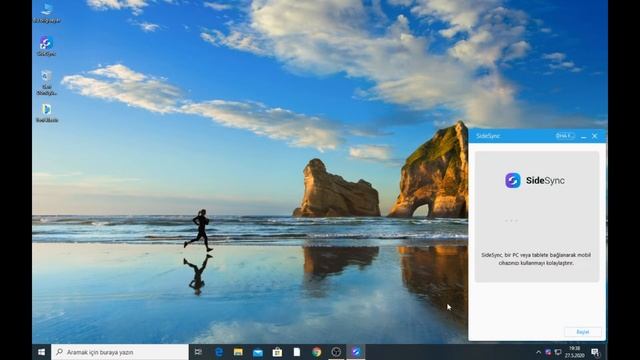This screenshot has height=360, width=640.
Task: Open the Windows Start menu
Action: [41, 352]
